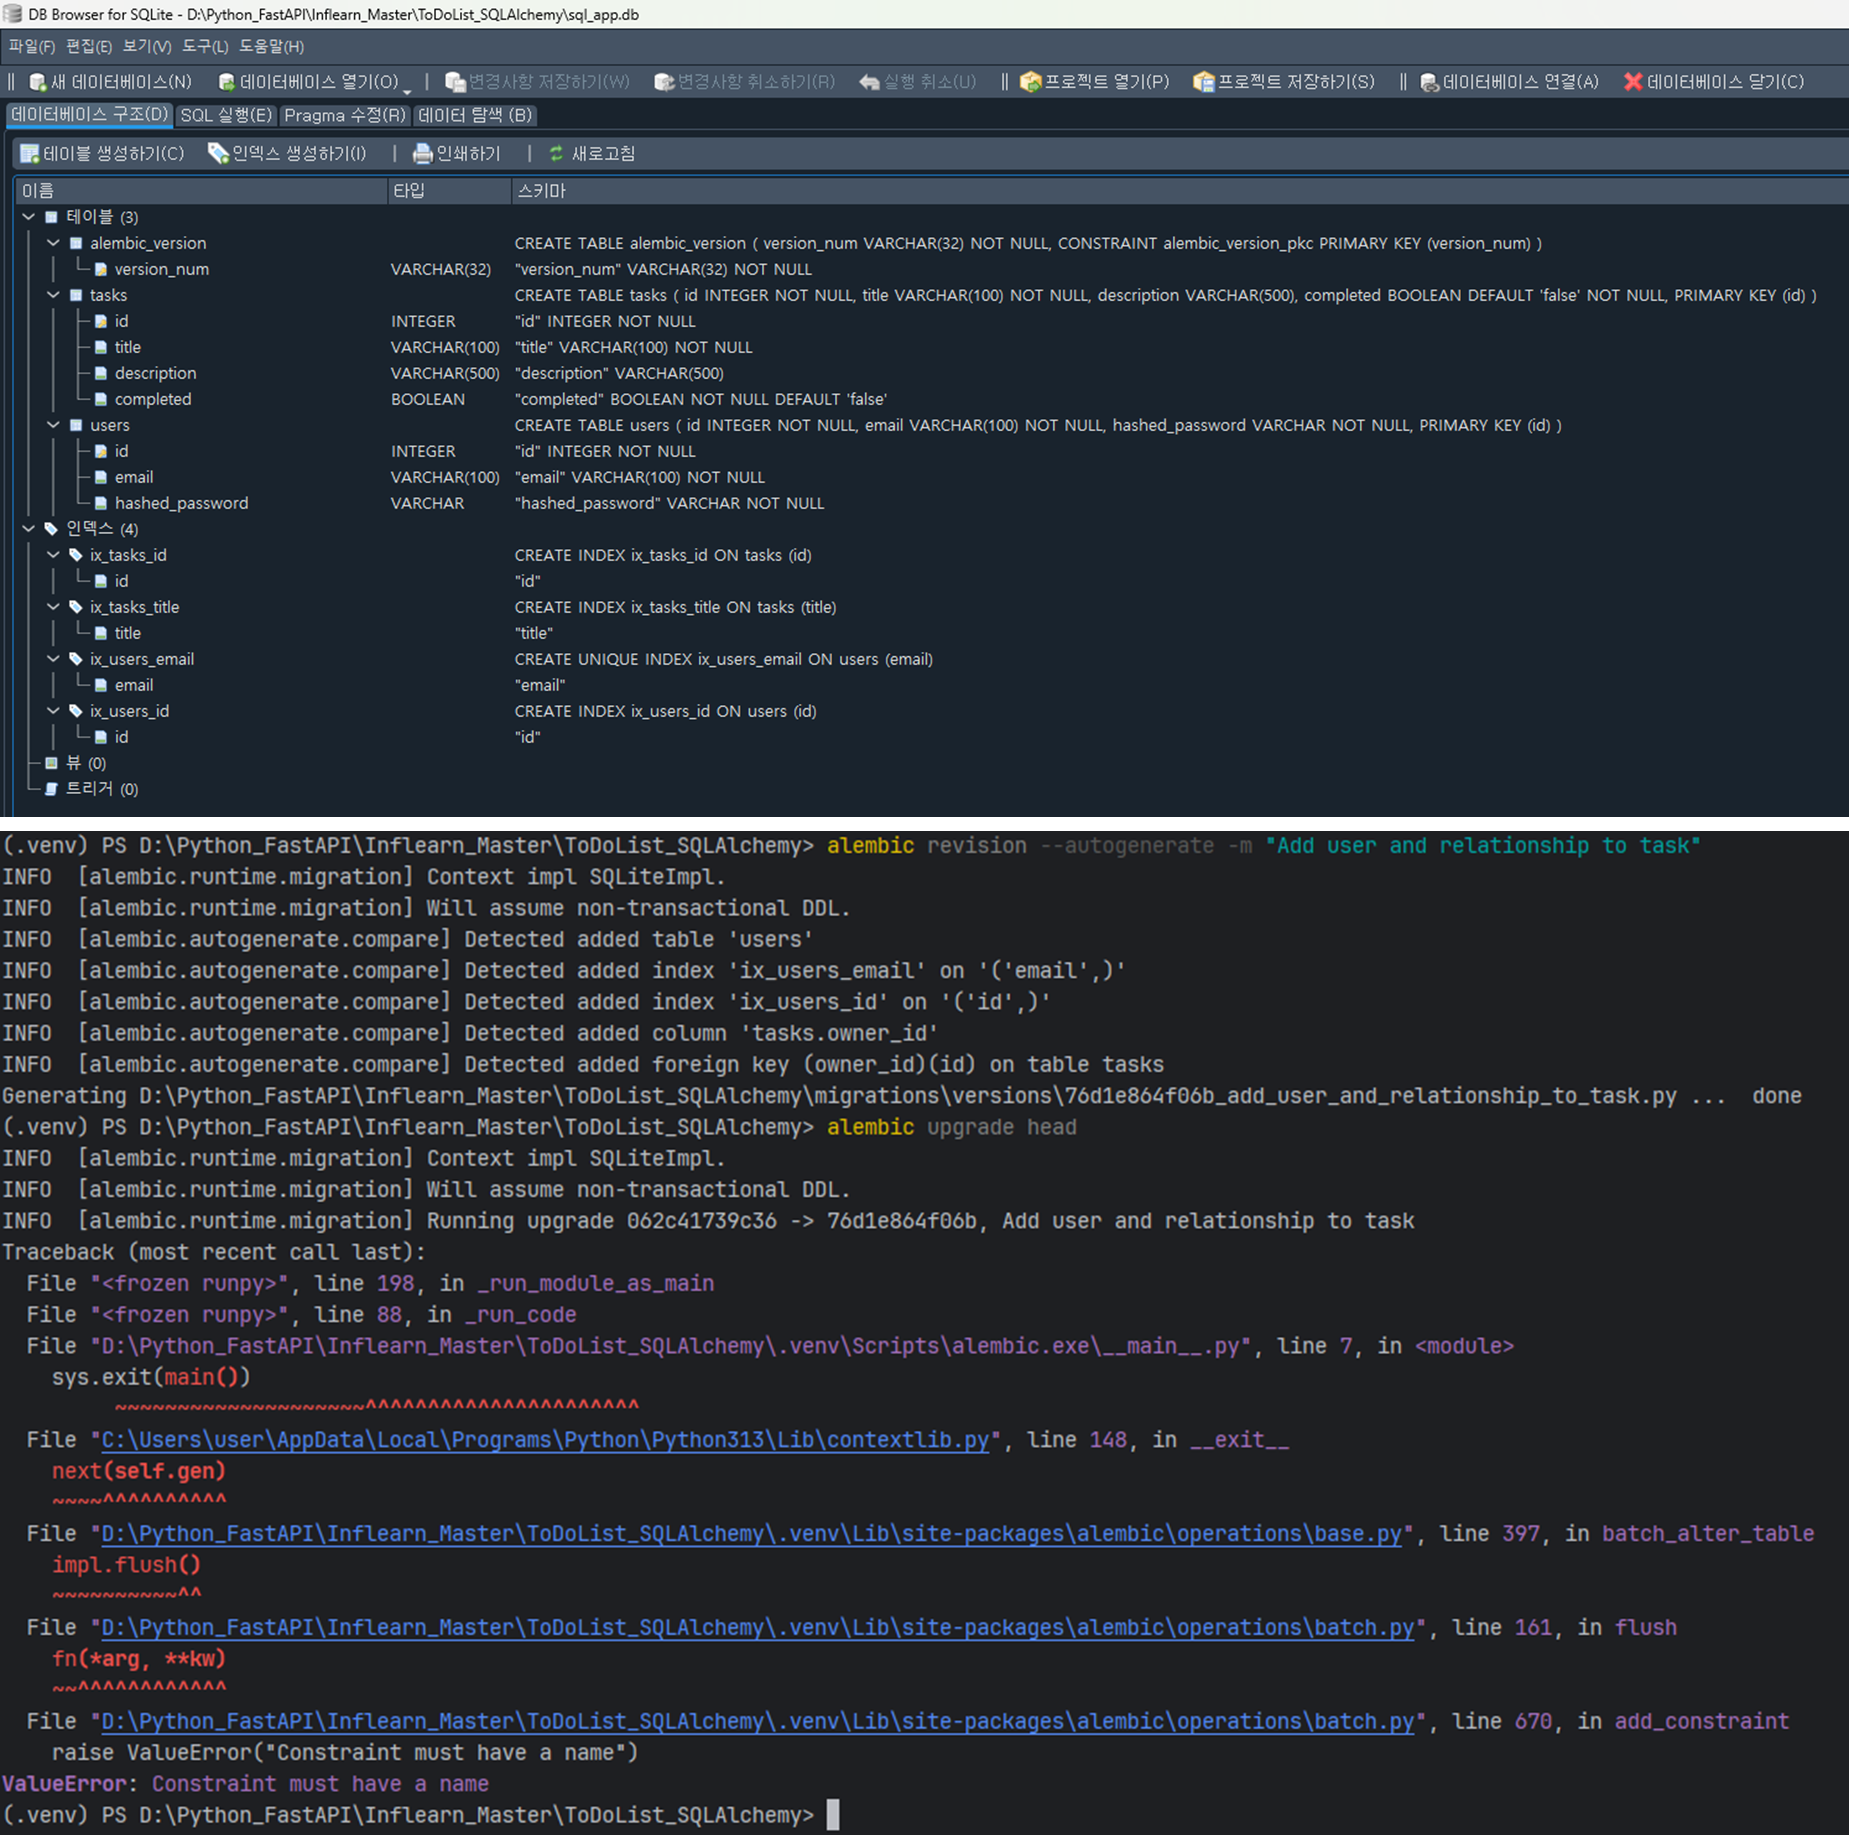1849x1835 pixels.
Task: Click the Open Project (프로젝트 열기) icon
Action: [x=1030, y=82]
